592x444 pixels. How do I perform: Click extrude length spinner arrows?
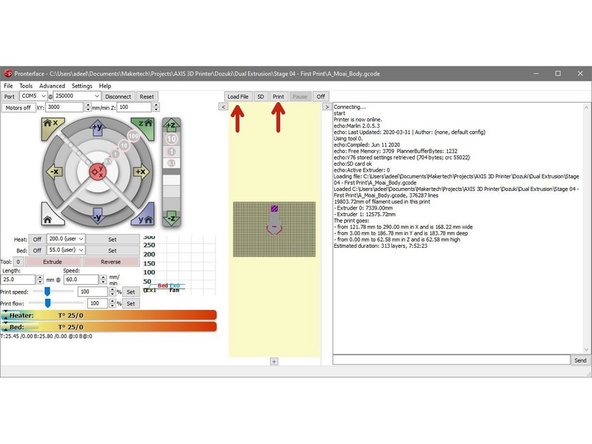tap(40, 279)
